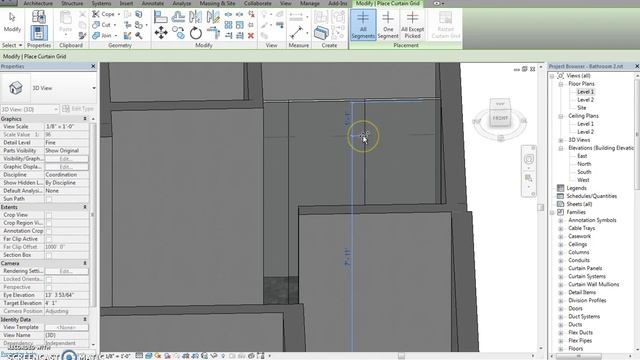Click the Zoom Region navigation bar icon
640x360 pixels.
tap(529, 178)
